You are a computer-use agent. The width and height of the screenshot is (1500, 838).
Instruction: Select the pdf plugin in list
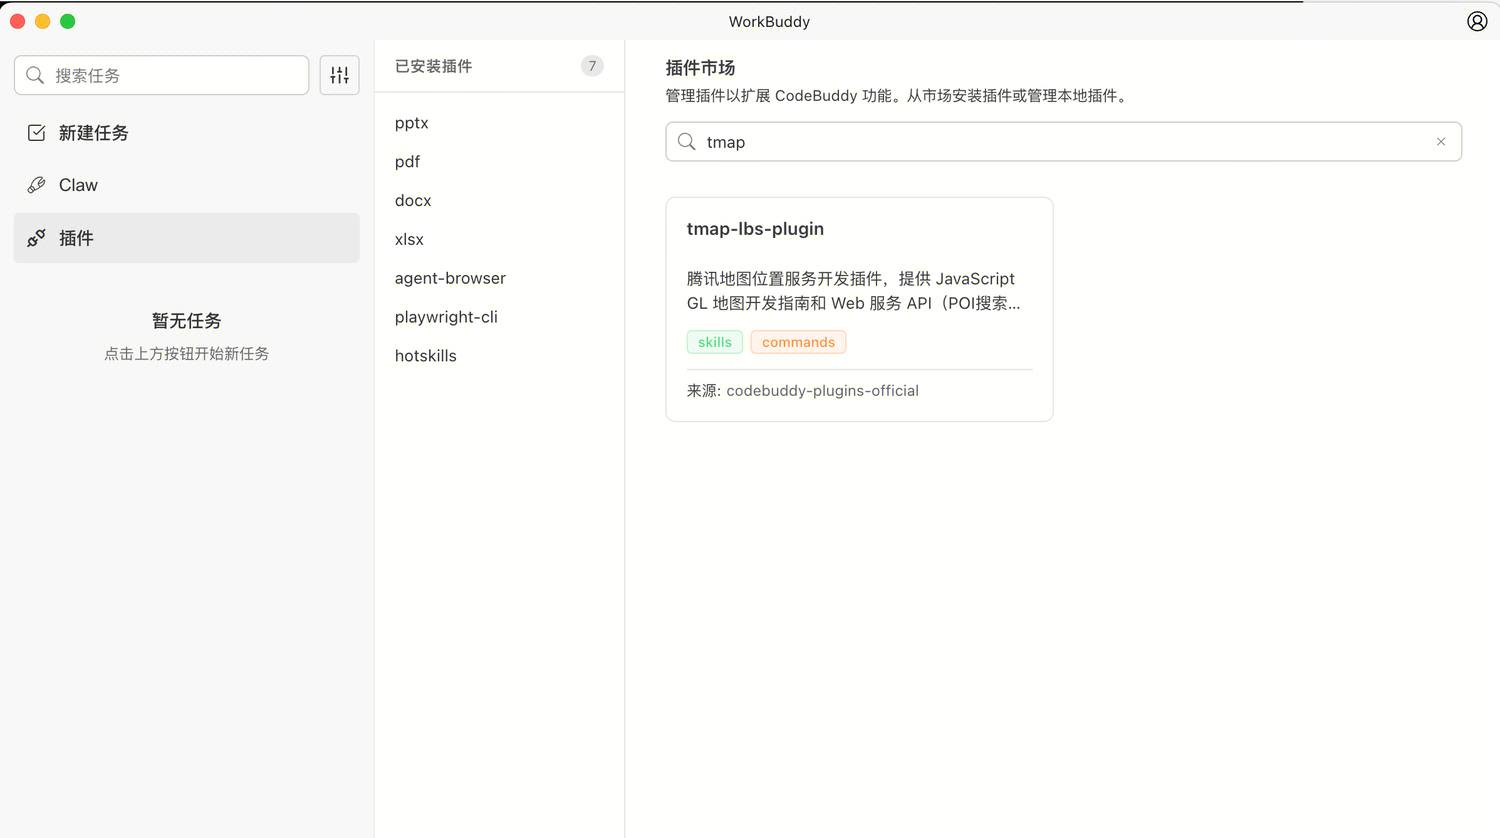click(407, 162)
